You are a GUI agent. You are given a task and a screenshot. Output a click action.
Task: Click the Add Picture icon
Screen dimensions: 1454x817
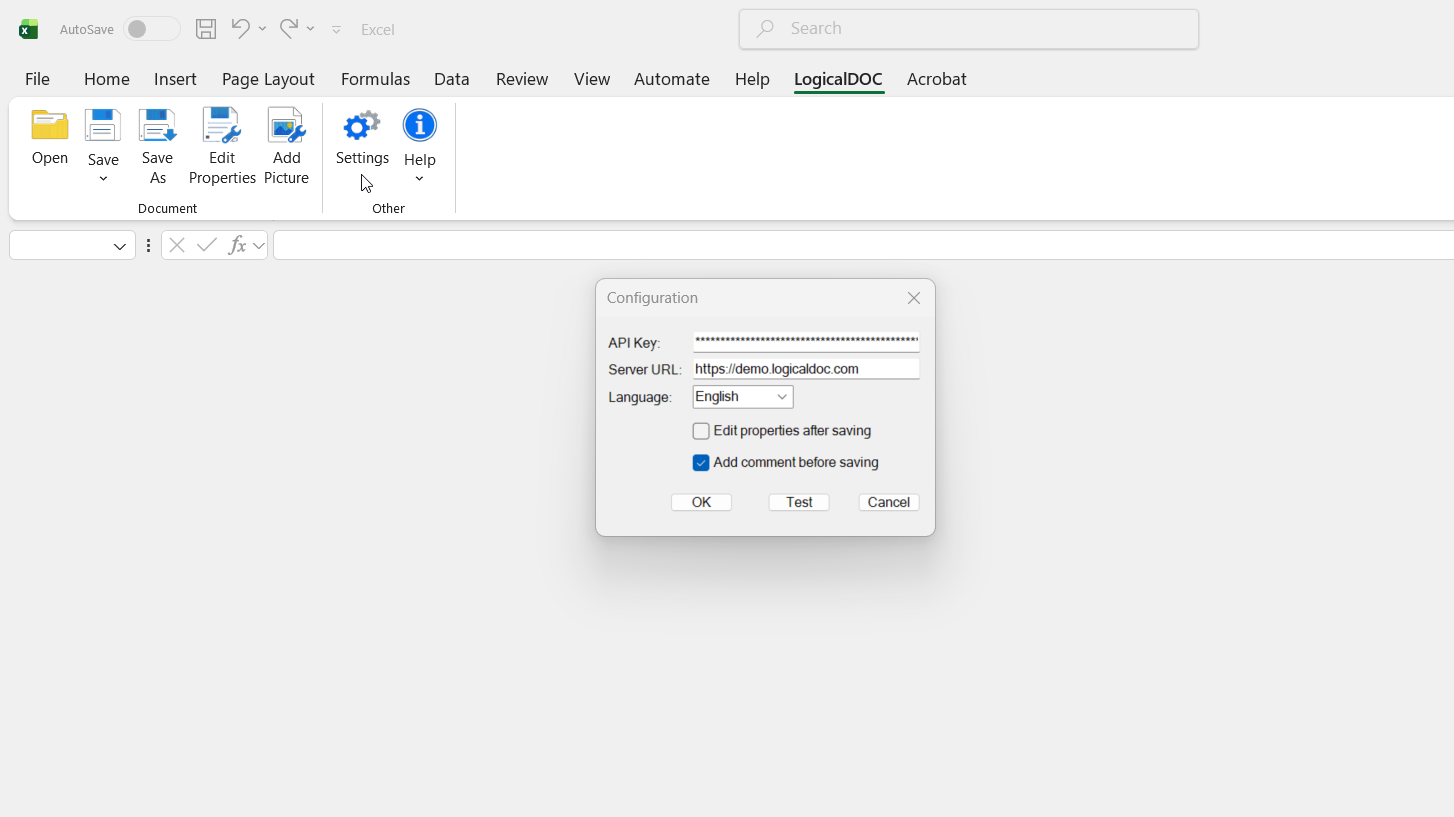tap(286, 126)
